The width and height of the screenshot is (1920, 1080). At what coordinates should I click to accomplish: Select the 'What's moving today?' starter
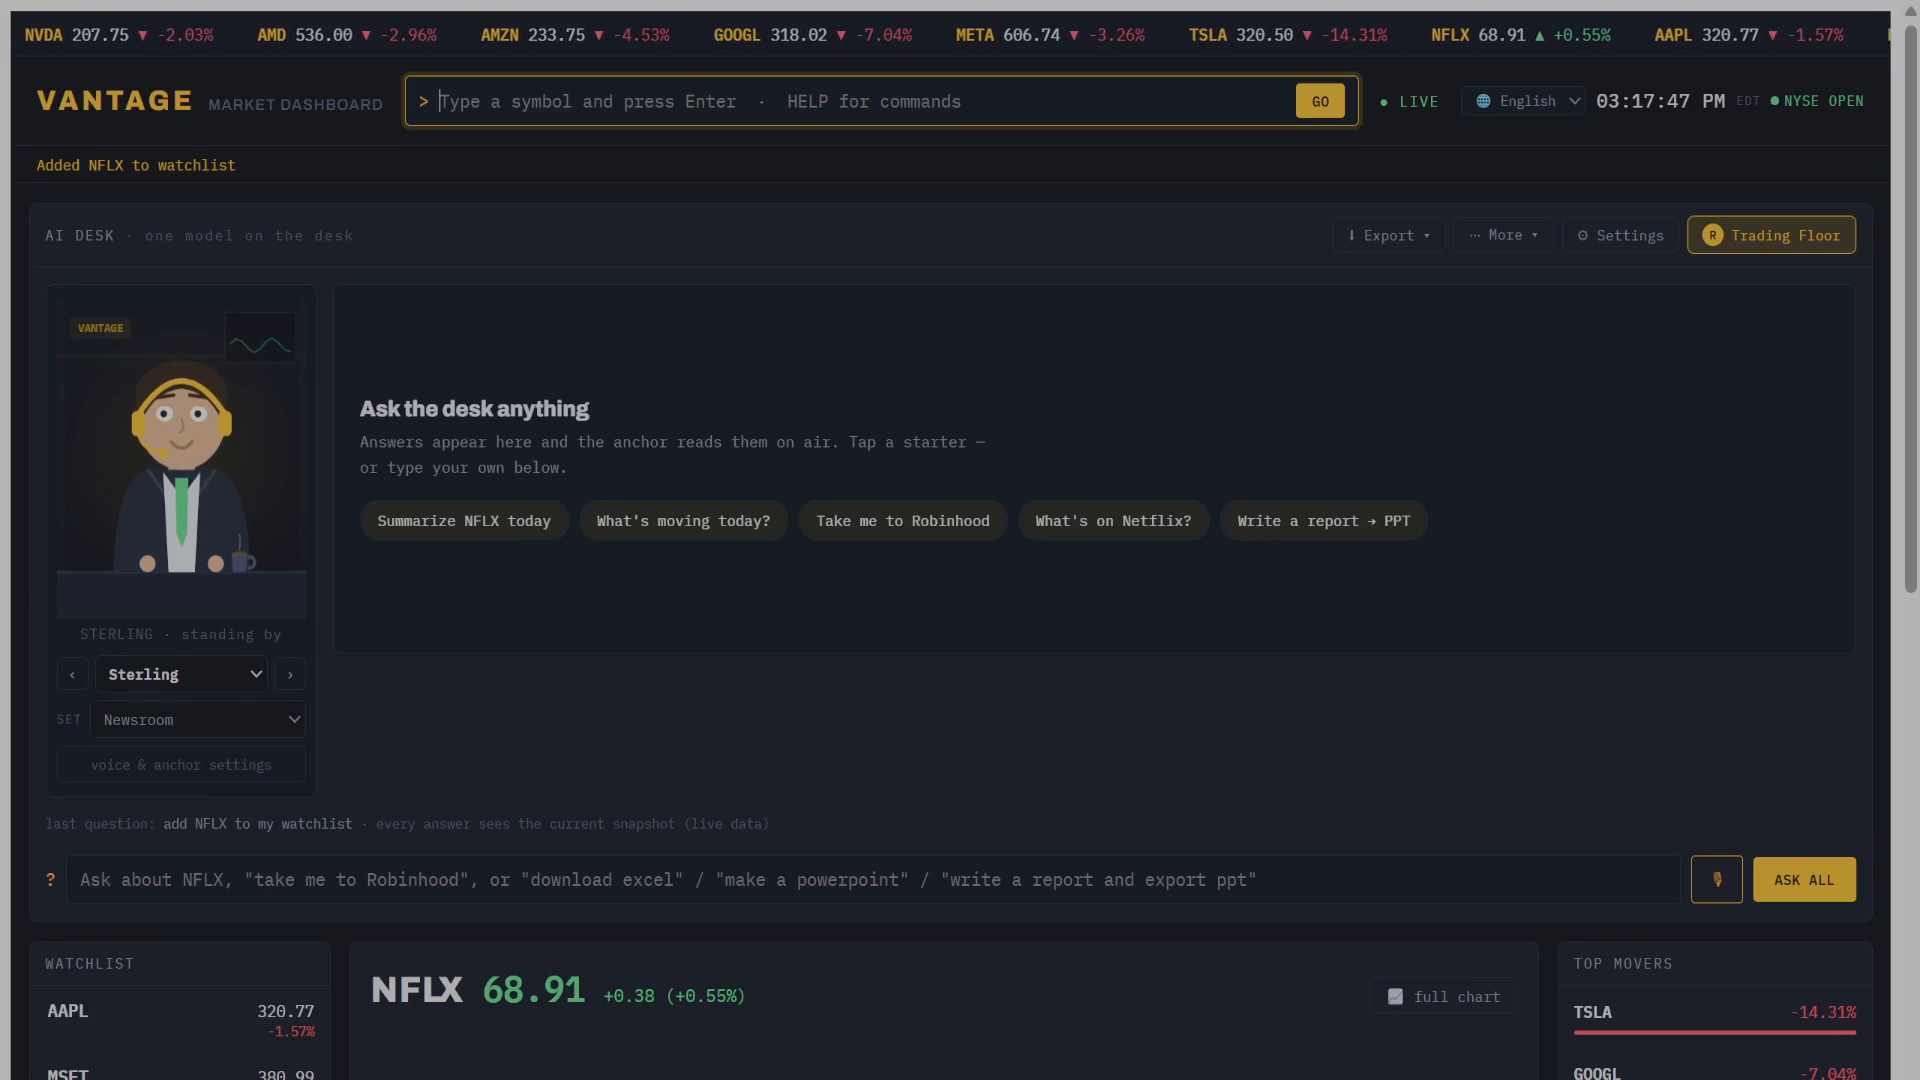[x=683, y=520]
